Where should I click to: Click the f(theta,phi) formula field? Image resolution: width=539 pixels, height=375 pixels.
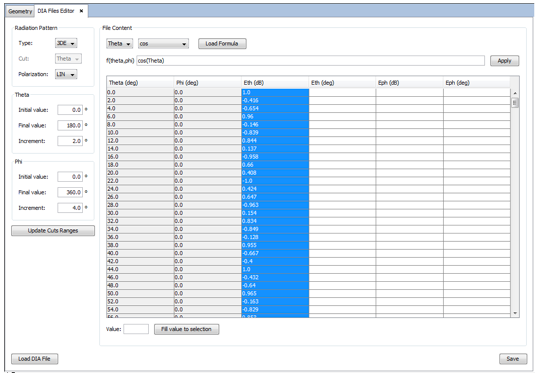pyautogui.click(x=310, y=61)
